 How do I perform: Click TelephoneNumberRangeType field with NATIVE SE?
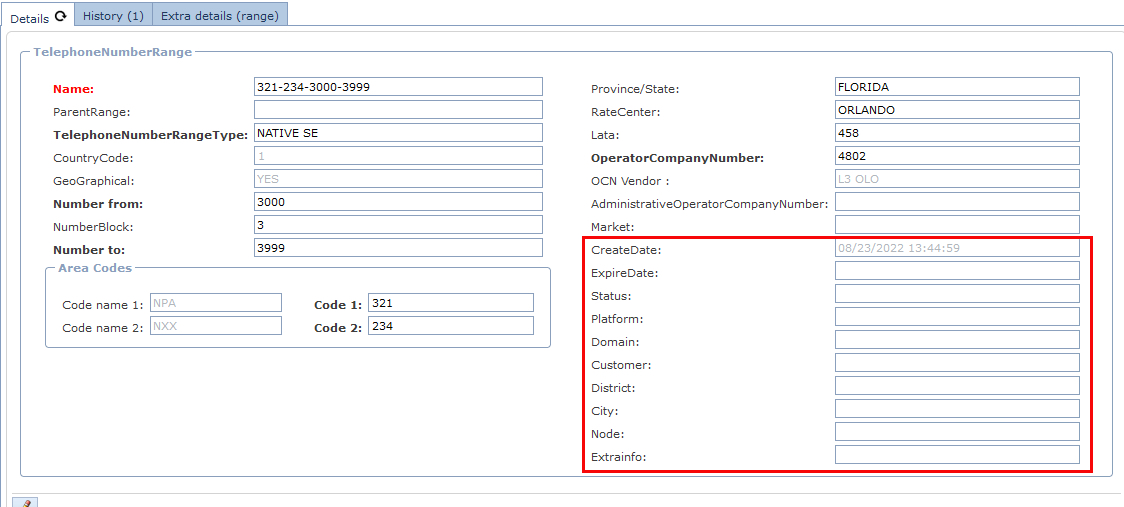tap(398, 133)
